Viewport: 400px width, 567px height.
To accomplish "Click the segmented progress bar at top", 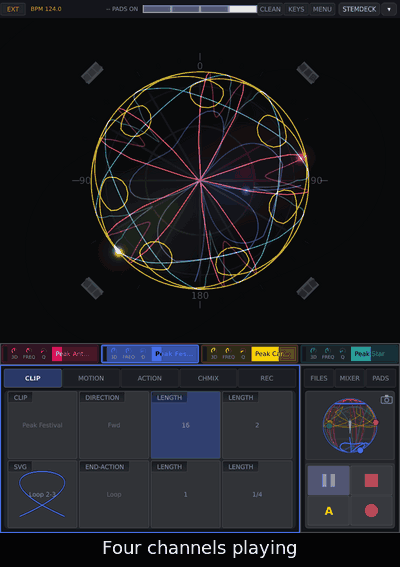I will pyautogui.click(x=200, y=9).
